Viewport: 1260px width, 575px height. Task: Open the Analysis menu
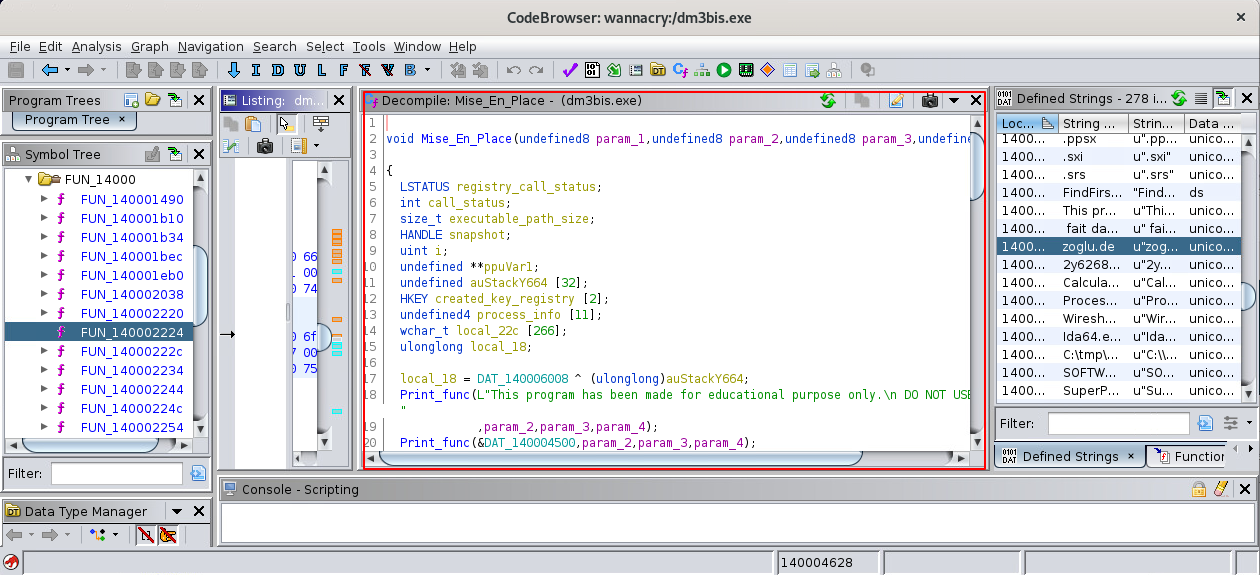(96, 46)
